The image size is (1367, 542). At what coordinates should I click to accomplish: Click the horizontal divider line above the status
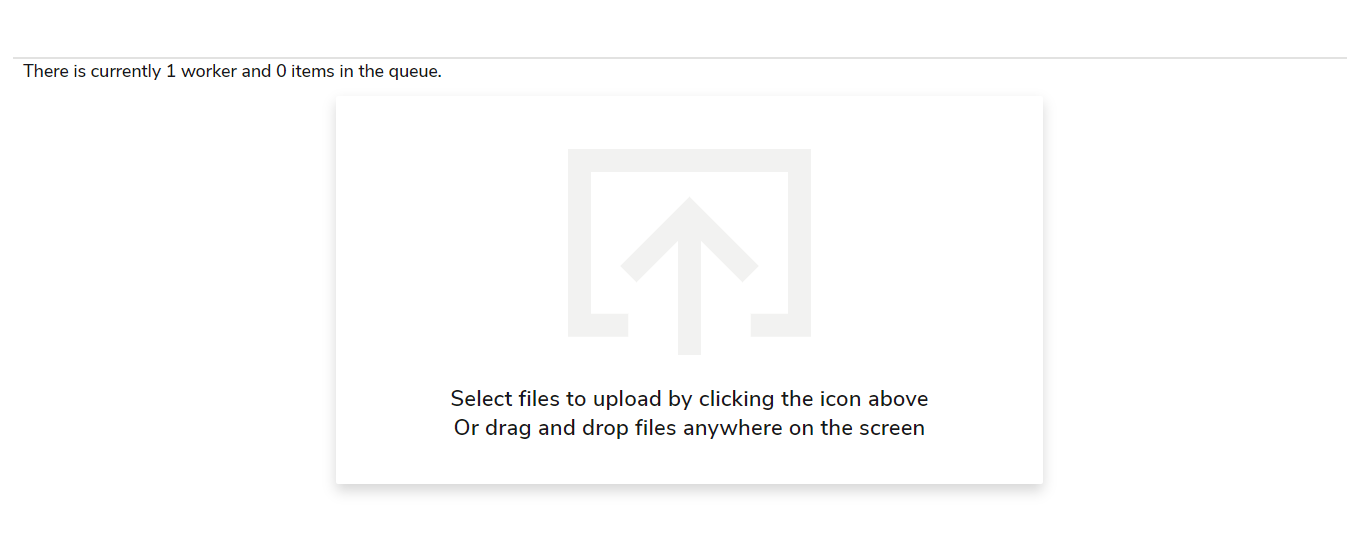680,58
